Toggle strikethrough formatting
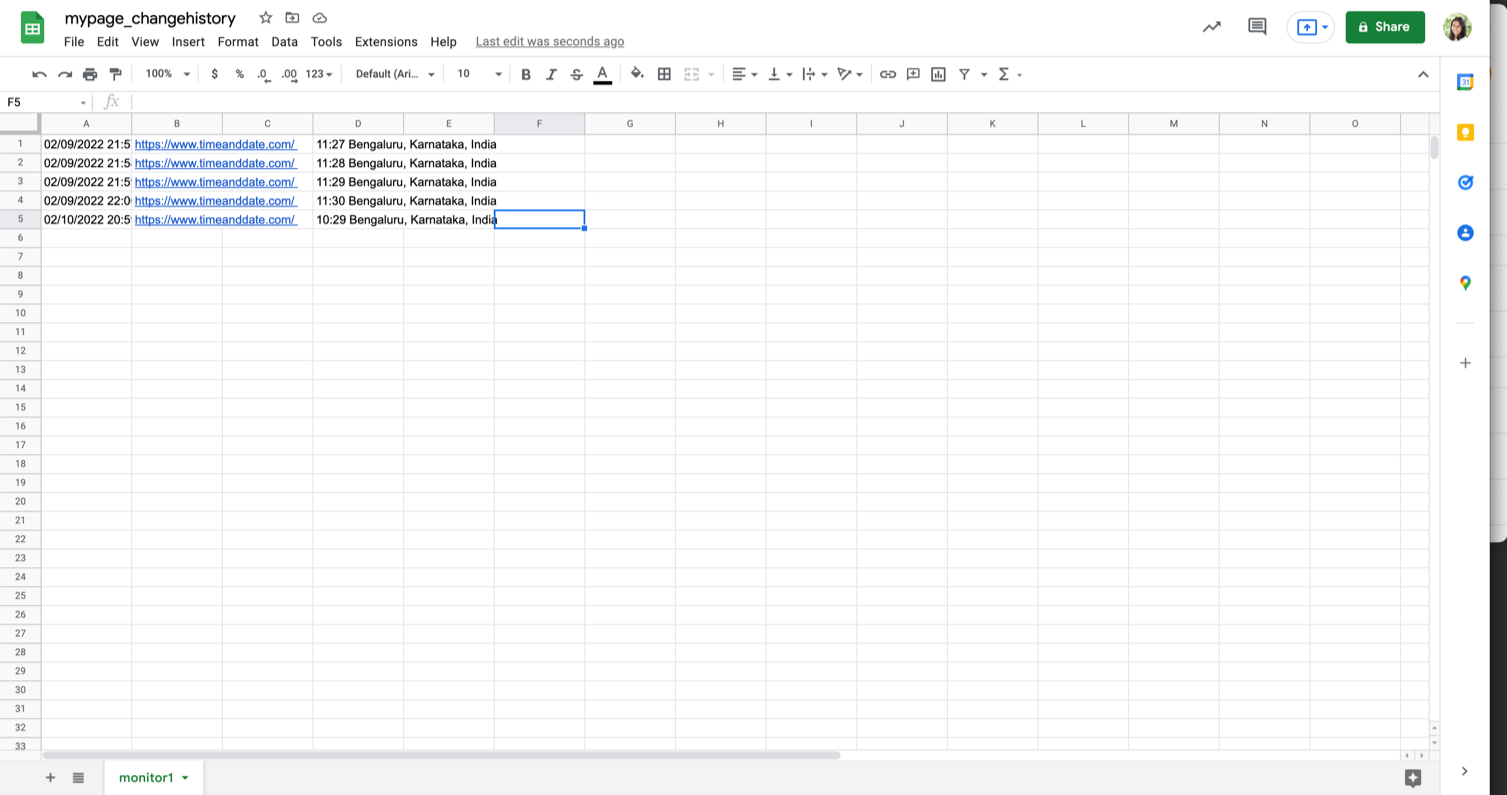Image resolution: width=1507 pixels, height=795 pixels. (x=576, y=74)
